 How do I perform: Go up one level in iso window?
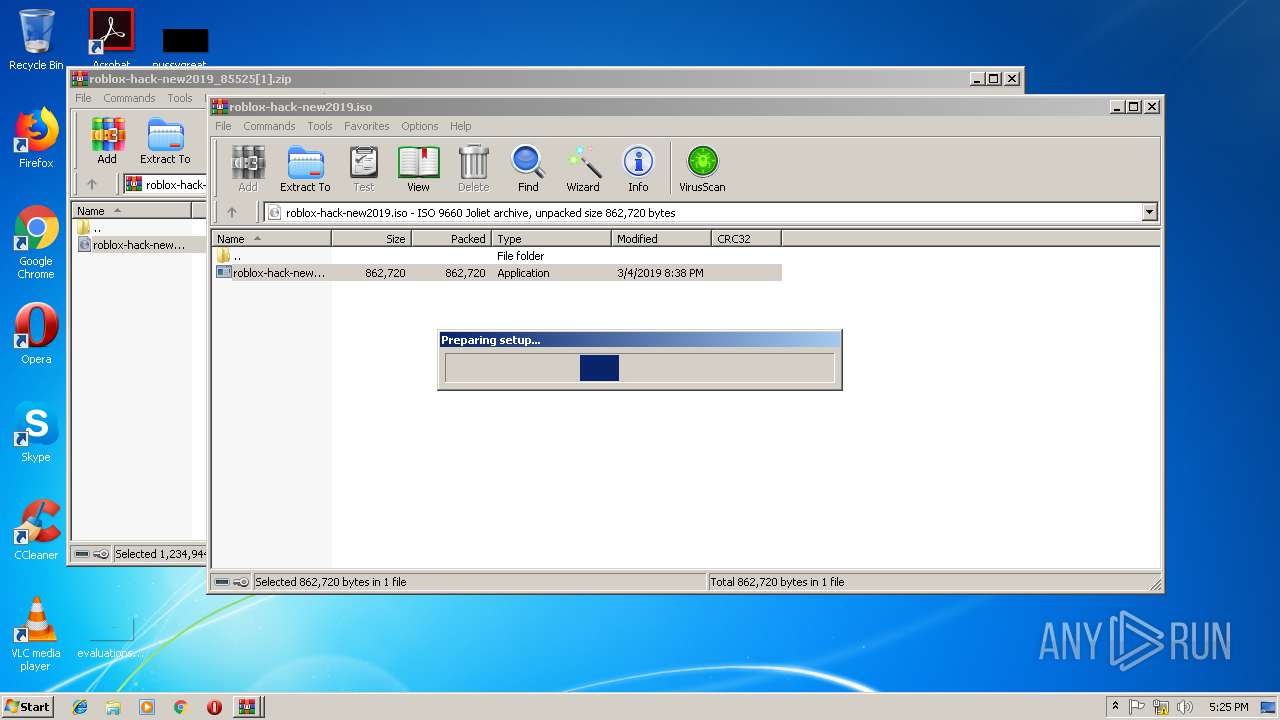point(232,212)
